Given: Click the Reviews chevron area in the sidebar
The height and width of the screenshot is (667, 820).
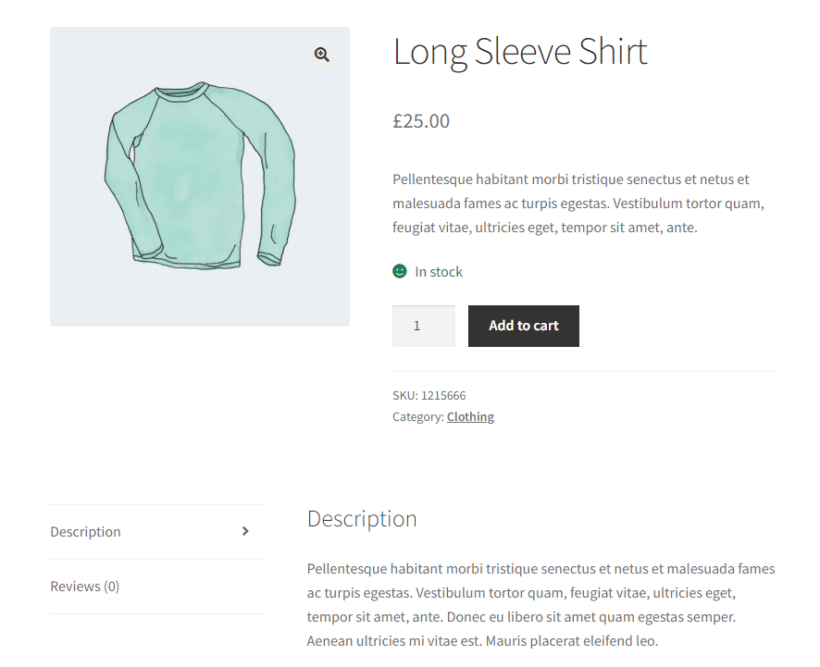Looking at the screenshot, I should click(245, 586).
